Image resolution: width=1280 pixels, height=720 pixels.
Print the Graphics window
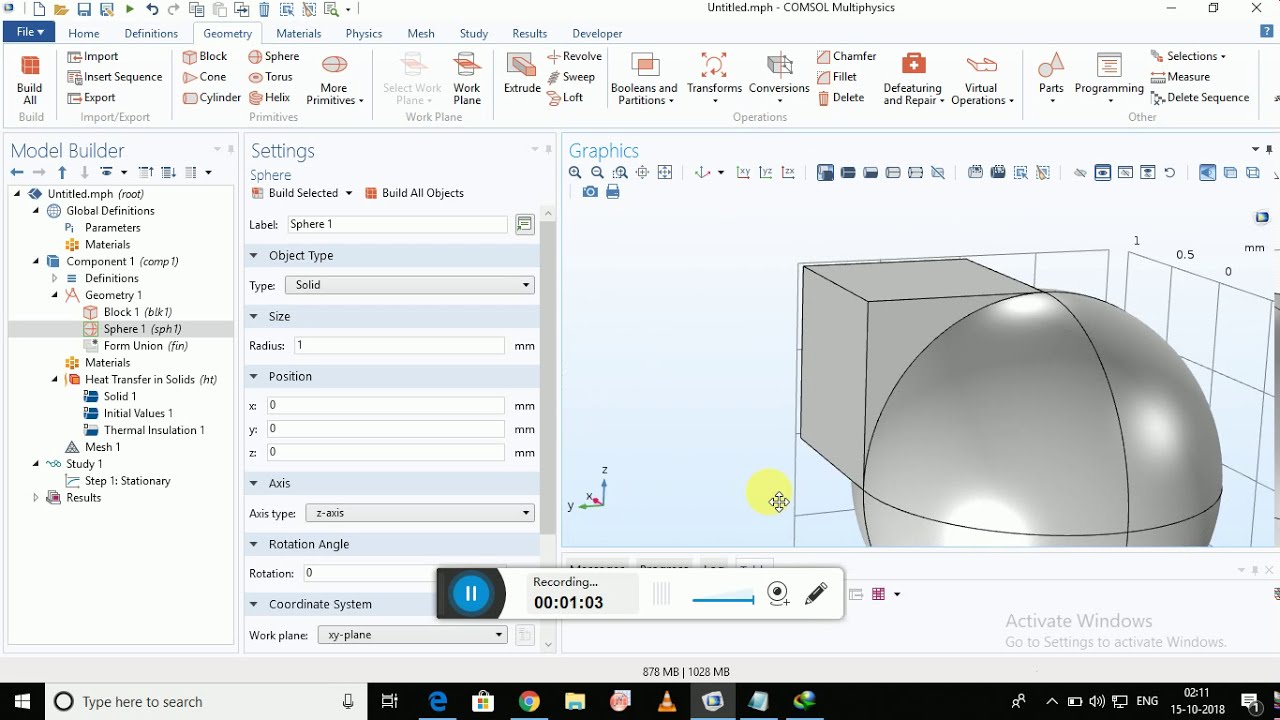pos(613,192)
